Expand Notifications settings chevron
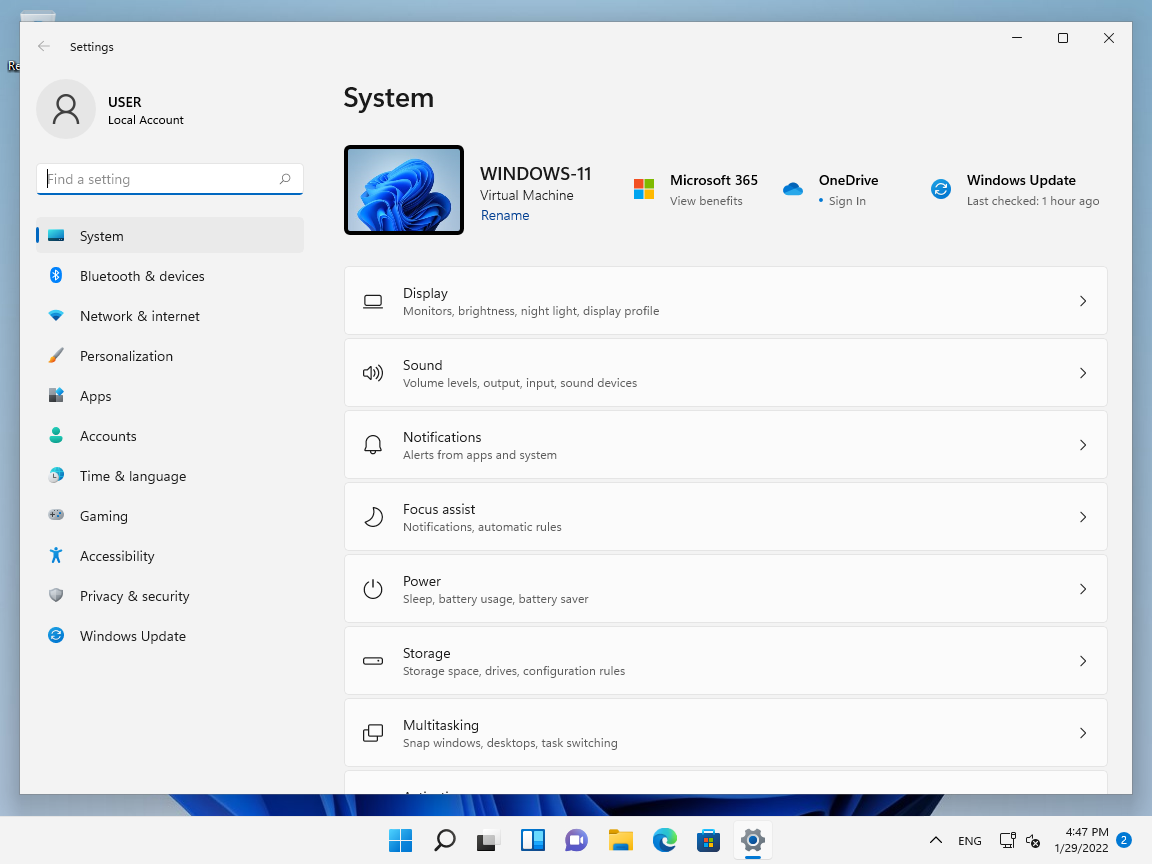The height and width of the screenshot is (864, 1152). point(1083,445)
